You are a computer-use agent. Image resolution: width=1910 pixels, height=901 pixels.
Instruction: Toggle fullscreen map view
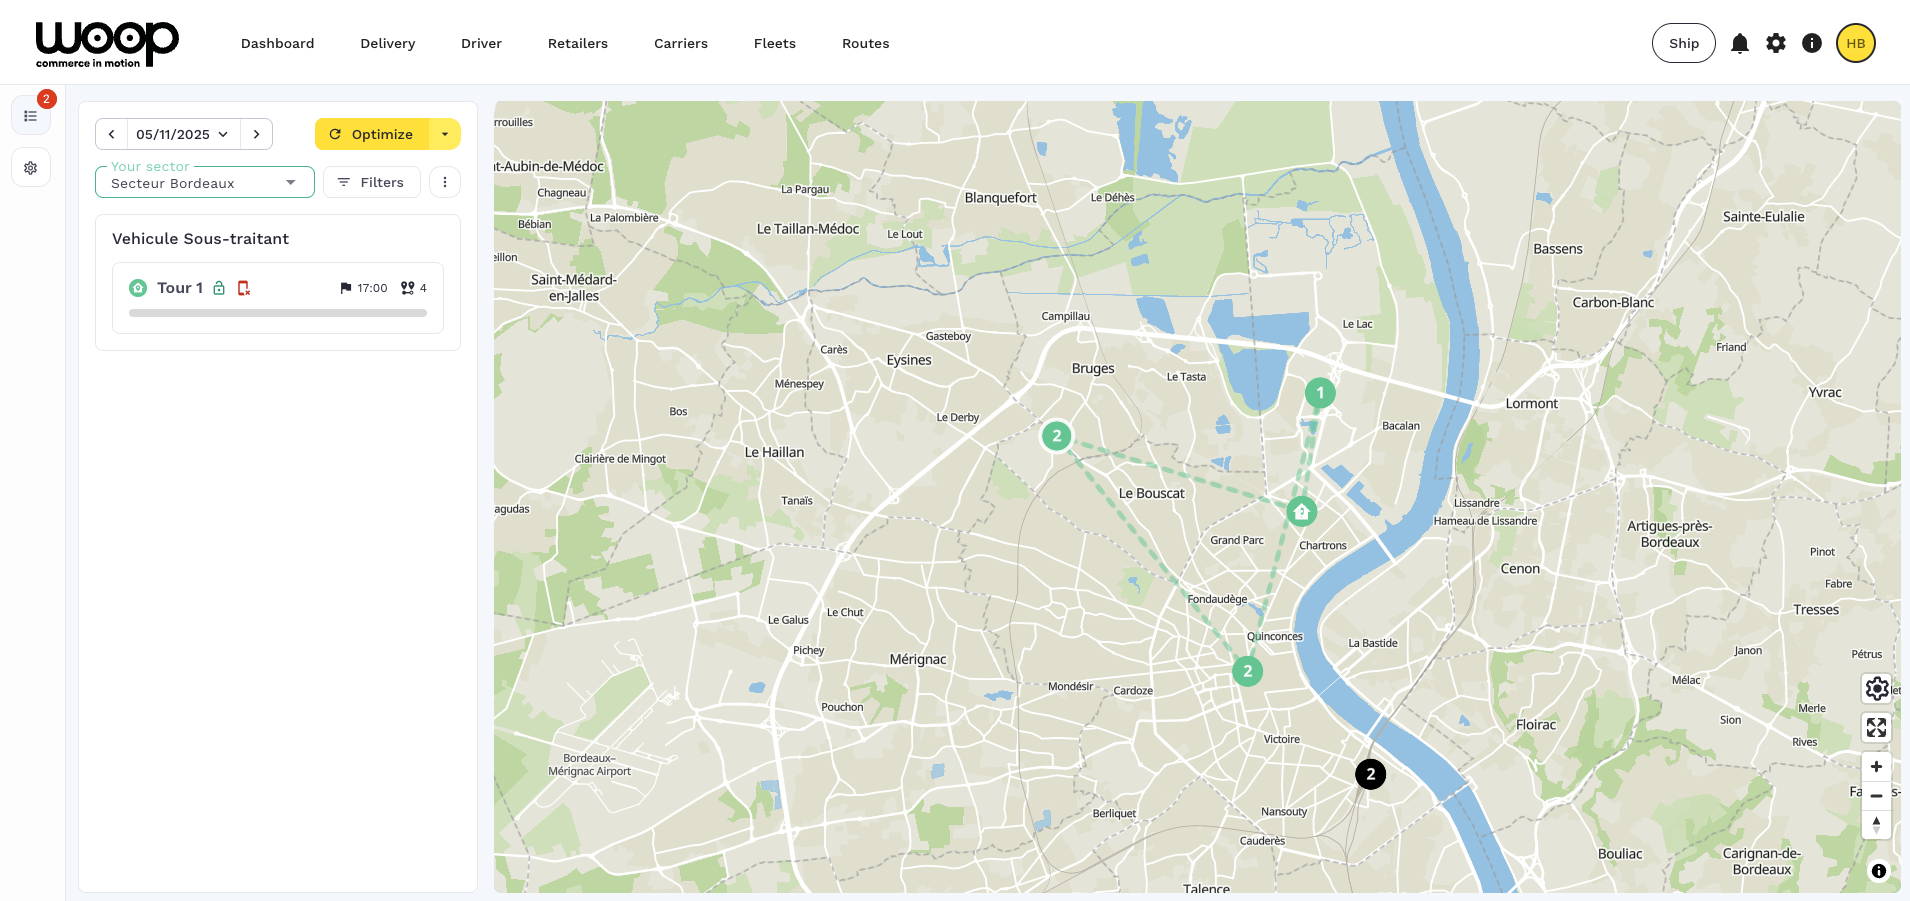pyautogui.click(x=1877, y=727)
